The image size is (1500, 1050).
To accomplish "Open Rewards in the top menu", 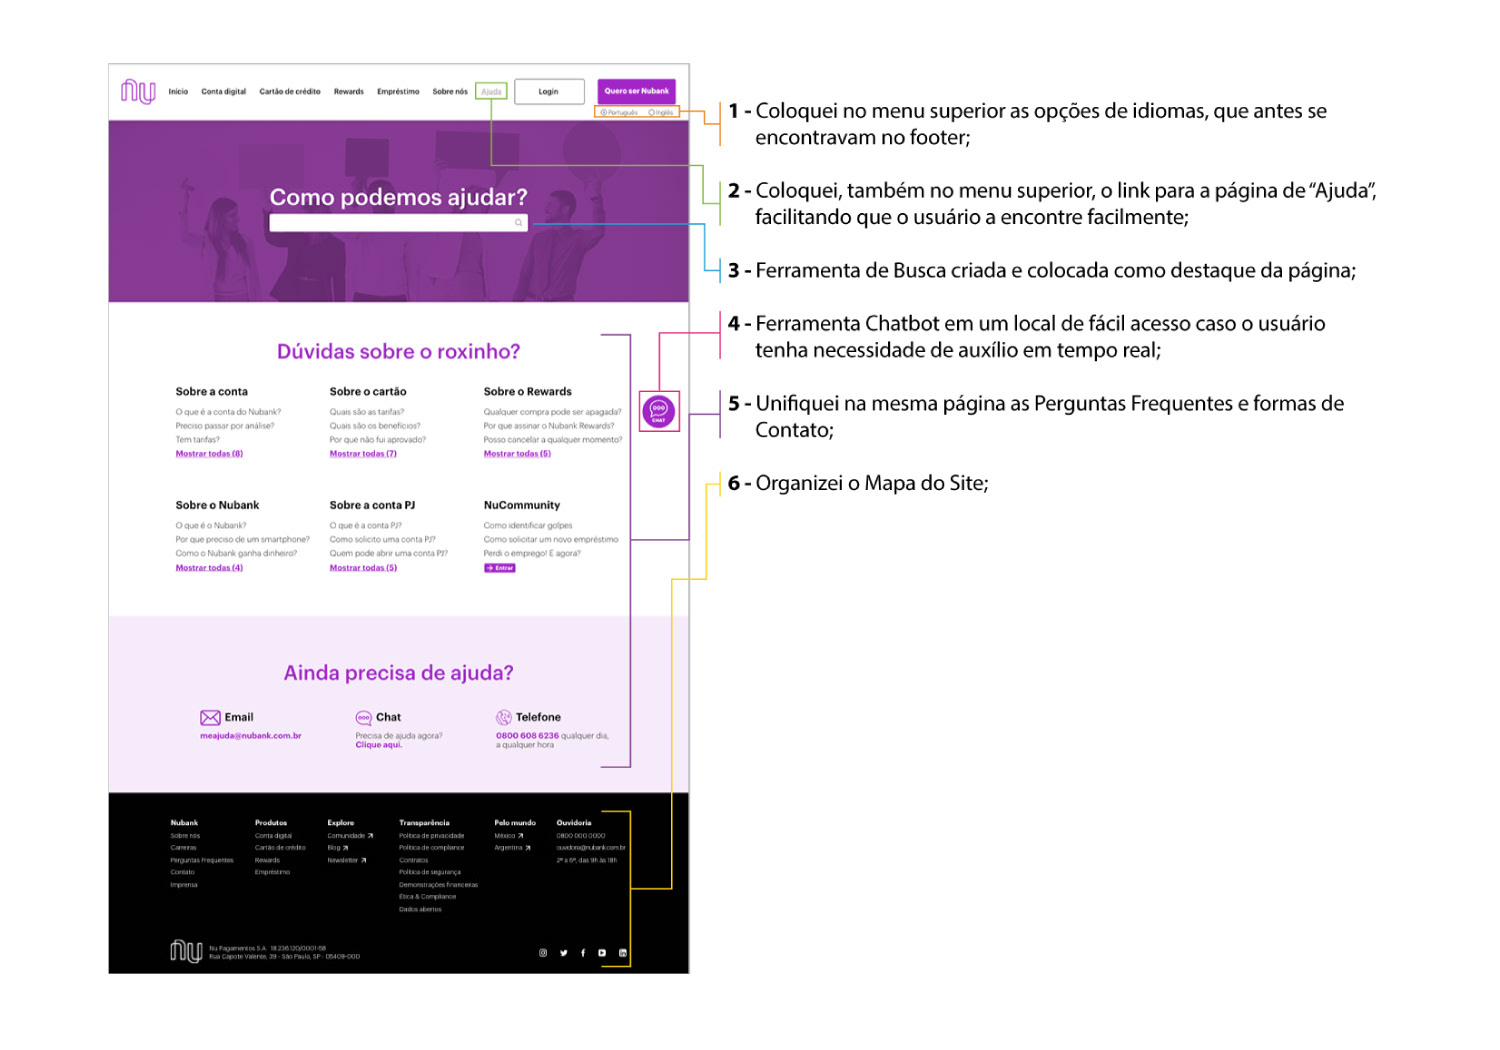I will coord(349,92).
